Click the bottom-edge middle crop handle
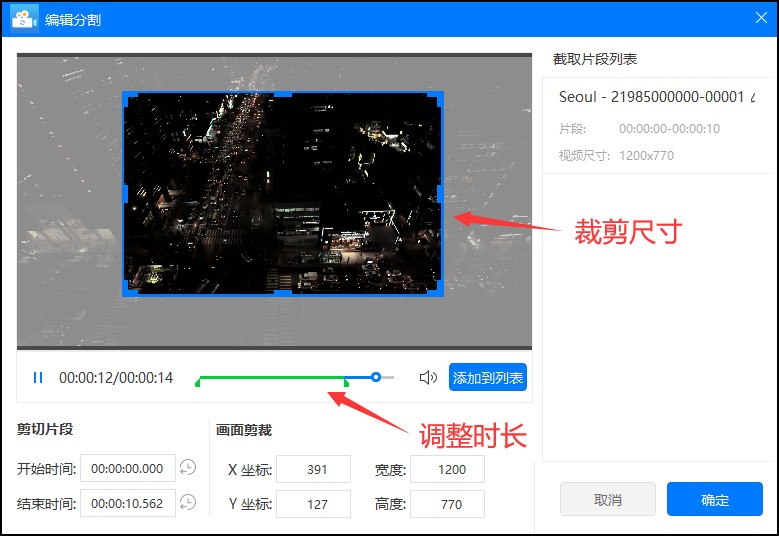 [x=283, y=294]
